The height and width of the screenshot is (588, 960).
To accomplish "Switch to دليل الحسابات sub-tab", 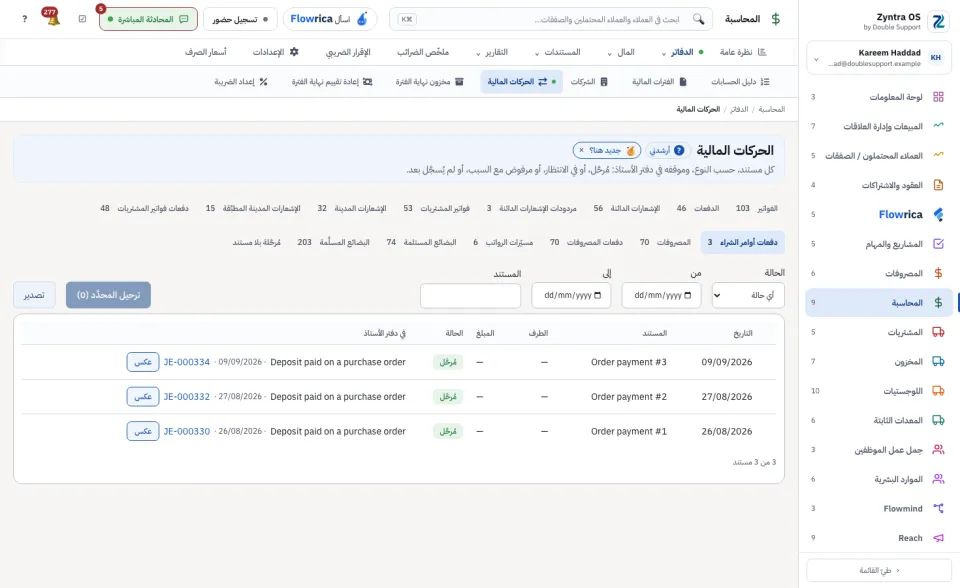I will (740, 81).
